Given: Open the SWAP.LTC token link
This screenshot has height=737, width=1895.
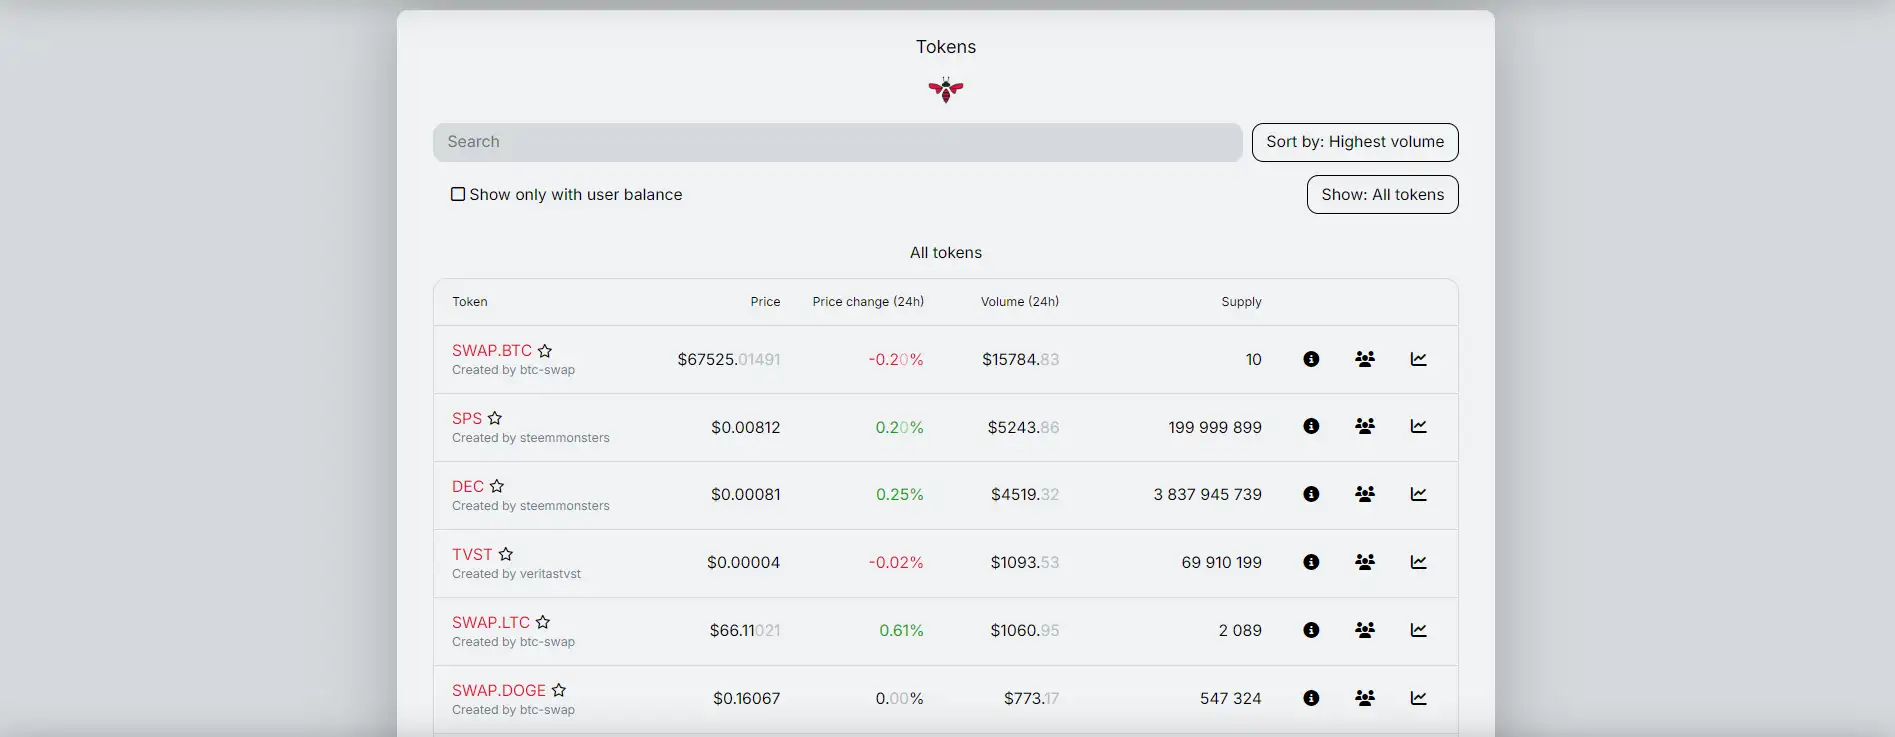Looking at the screenshot, I should [x=490, y=622].
